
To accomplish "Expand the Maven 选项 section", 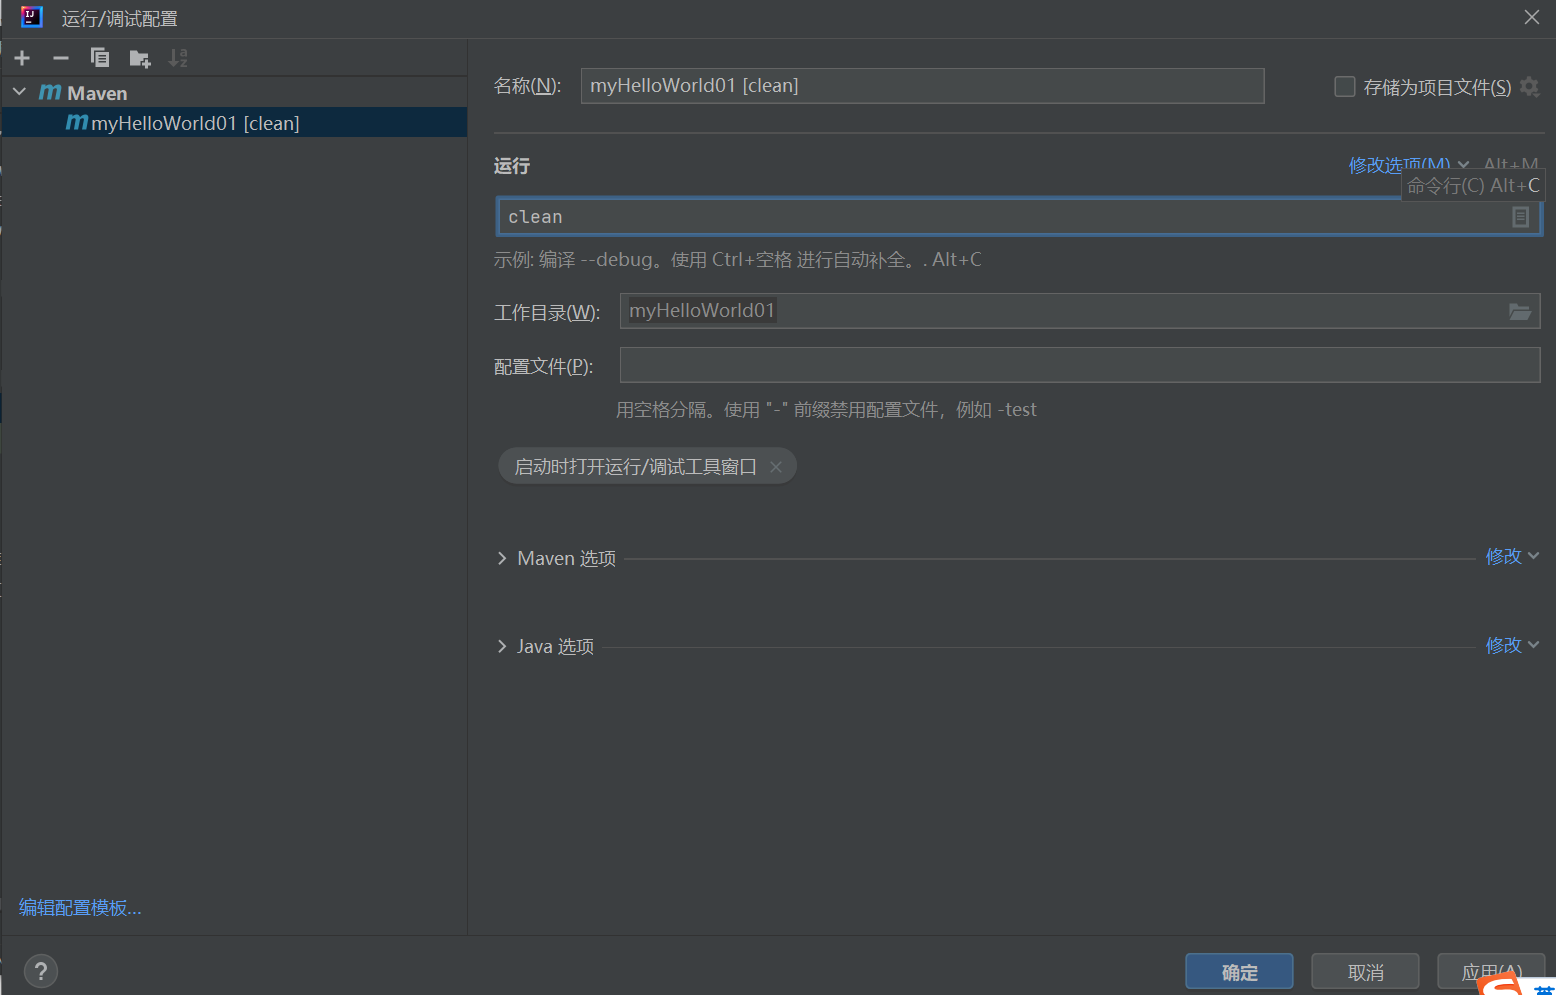I will pyautogui.click(x=502, y=558).
